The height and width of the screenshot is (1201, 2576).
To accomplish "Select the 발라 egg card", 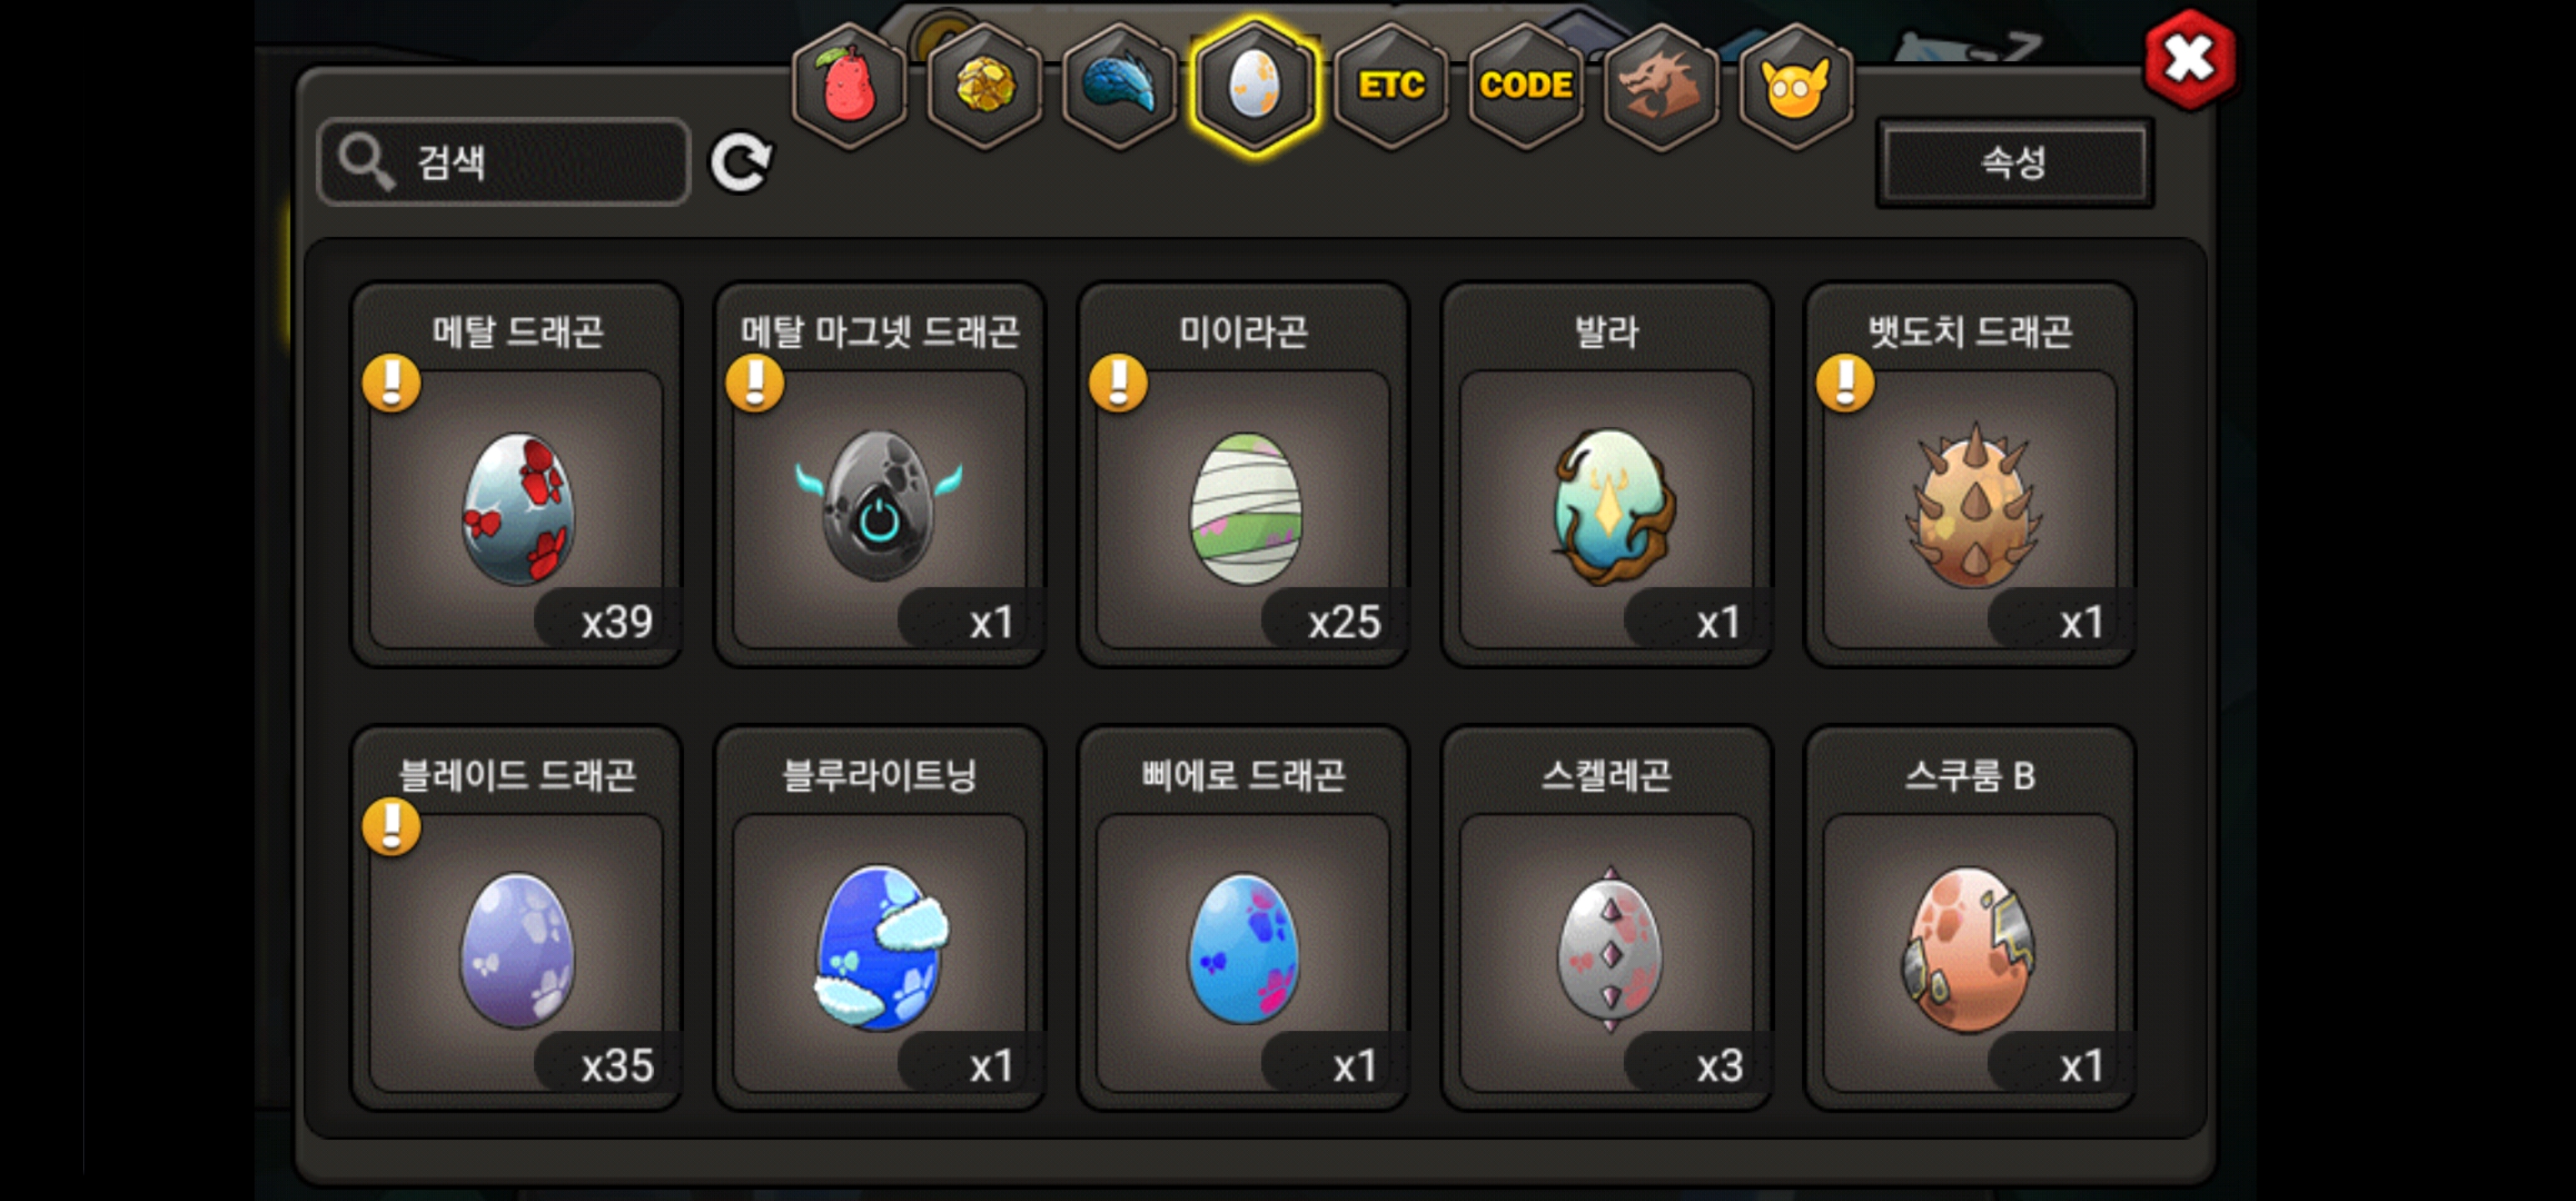I will coord(1606,475).
